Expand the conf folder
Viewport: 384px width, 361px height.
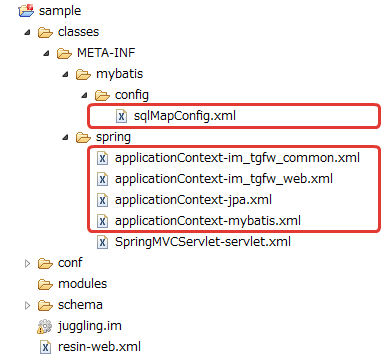pyautogui.click(x=28, y=263)
